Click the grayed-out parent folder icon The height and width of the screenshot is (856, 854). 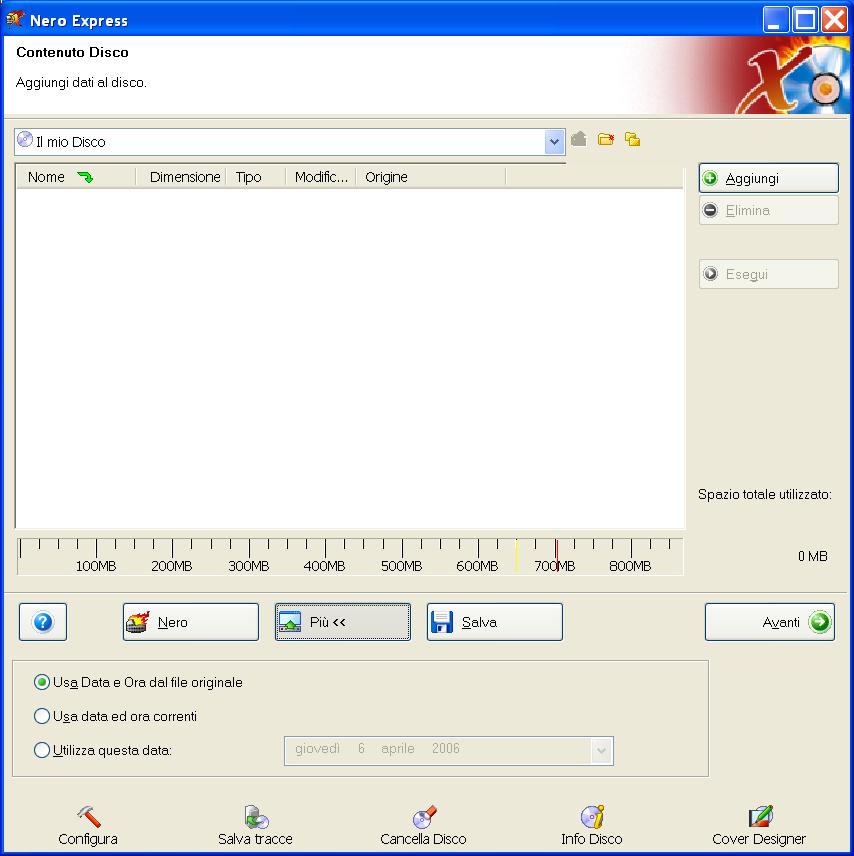point(578,140)
